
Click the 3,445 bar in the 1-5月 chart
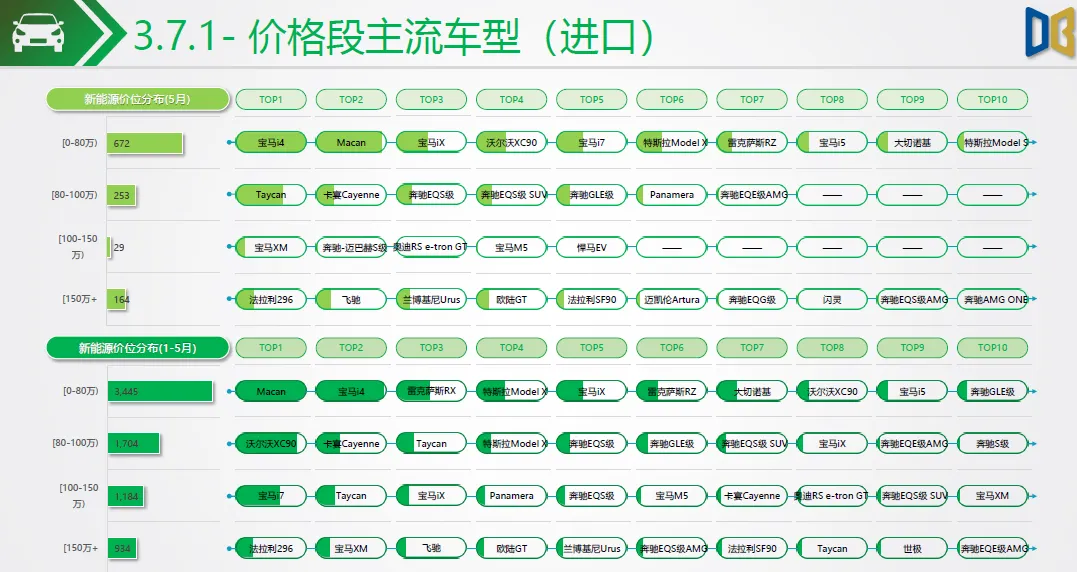tap(160, 391)
